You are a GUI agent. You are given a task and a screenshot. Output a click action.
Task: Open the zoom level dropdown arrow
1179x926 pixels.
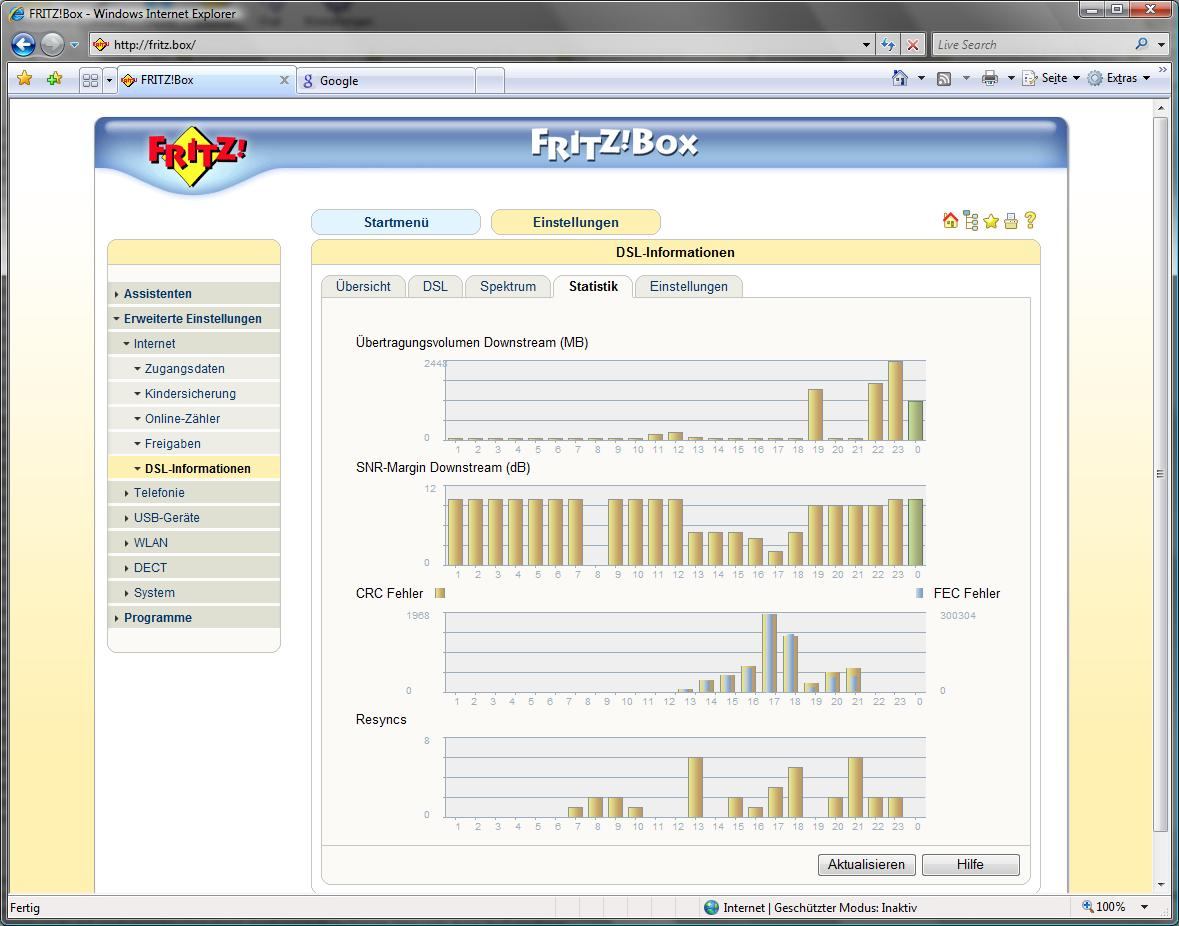pos(1144,907)
